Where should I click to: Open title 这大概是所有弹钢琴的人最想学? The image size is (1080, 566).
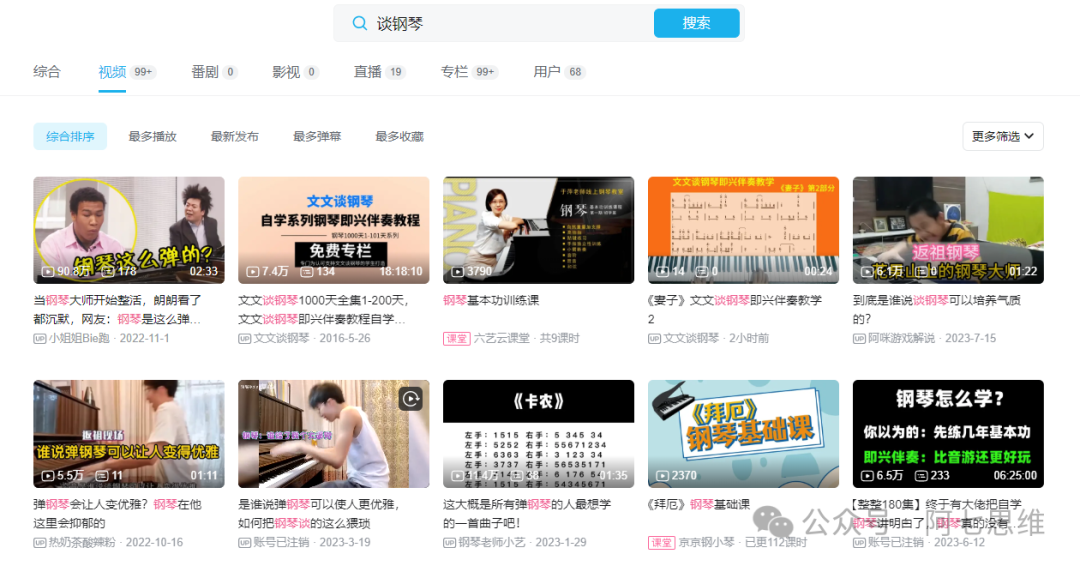tap(527, 514)
